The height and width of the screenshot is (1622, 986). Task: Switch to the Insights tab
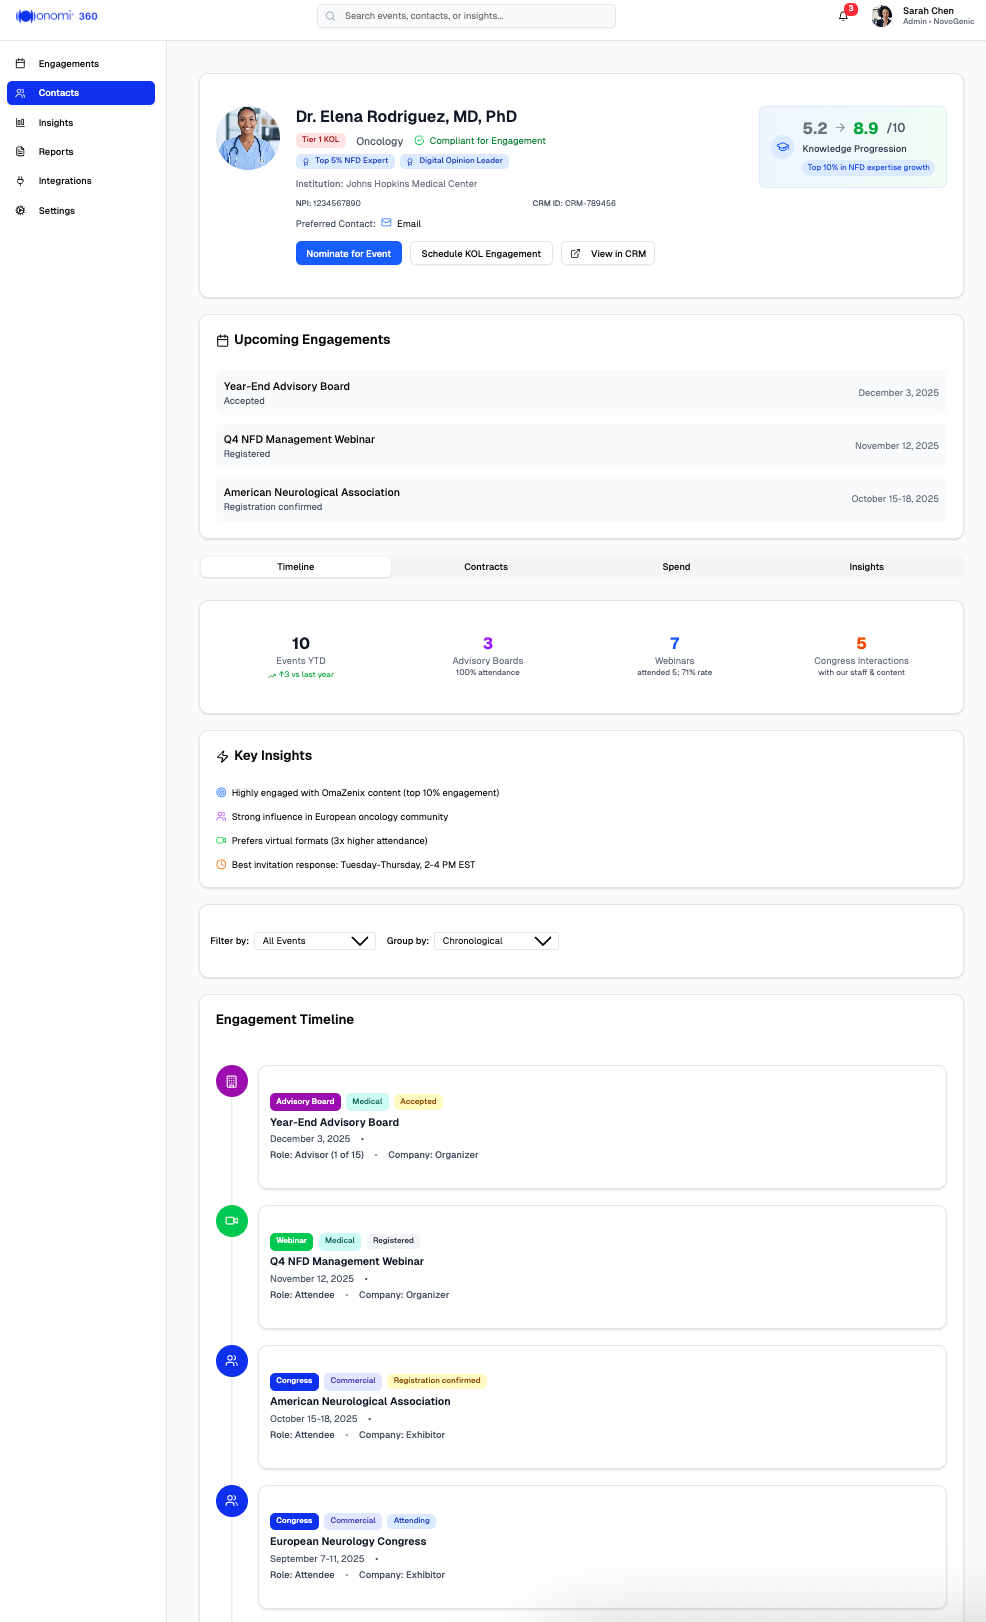[867, 567]
